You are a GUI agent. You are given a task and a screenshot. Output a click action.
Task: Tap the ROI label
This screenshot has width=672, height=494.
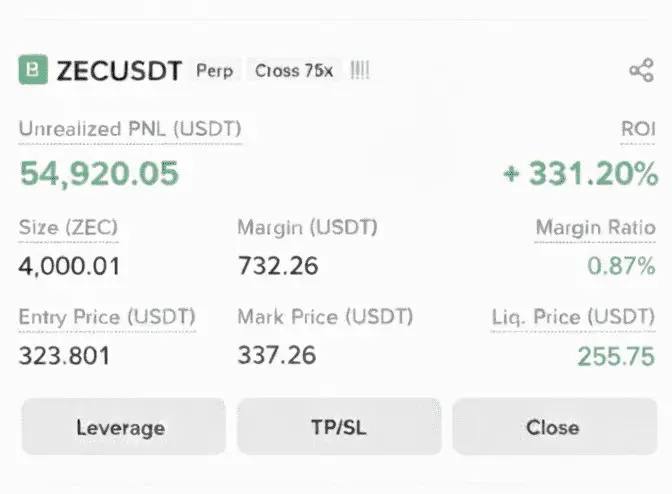(x=639, y=130)
